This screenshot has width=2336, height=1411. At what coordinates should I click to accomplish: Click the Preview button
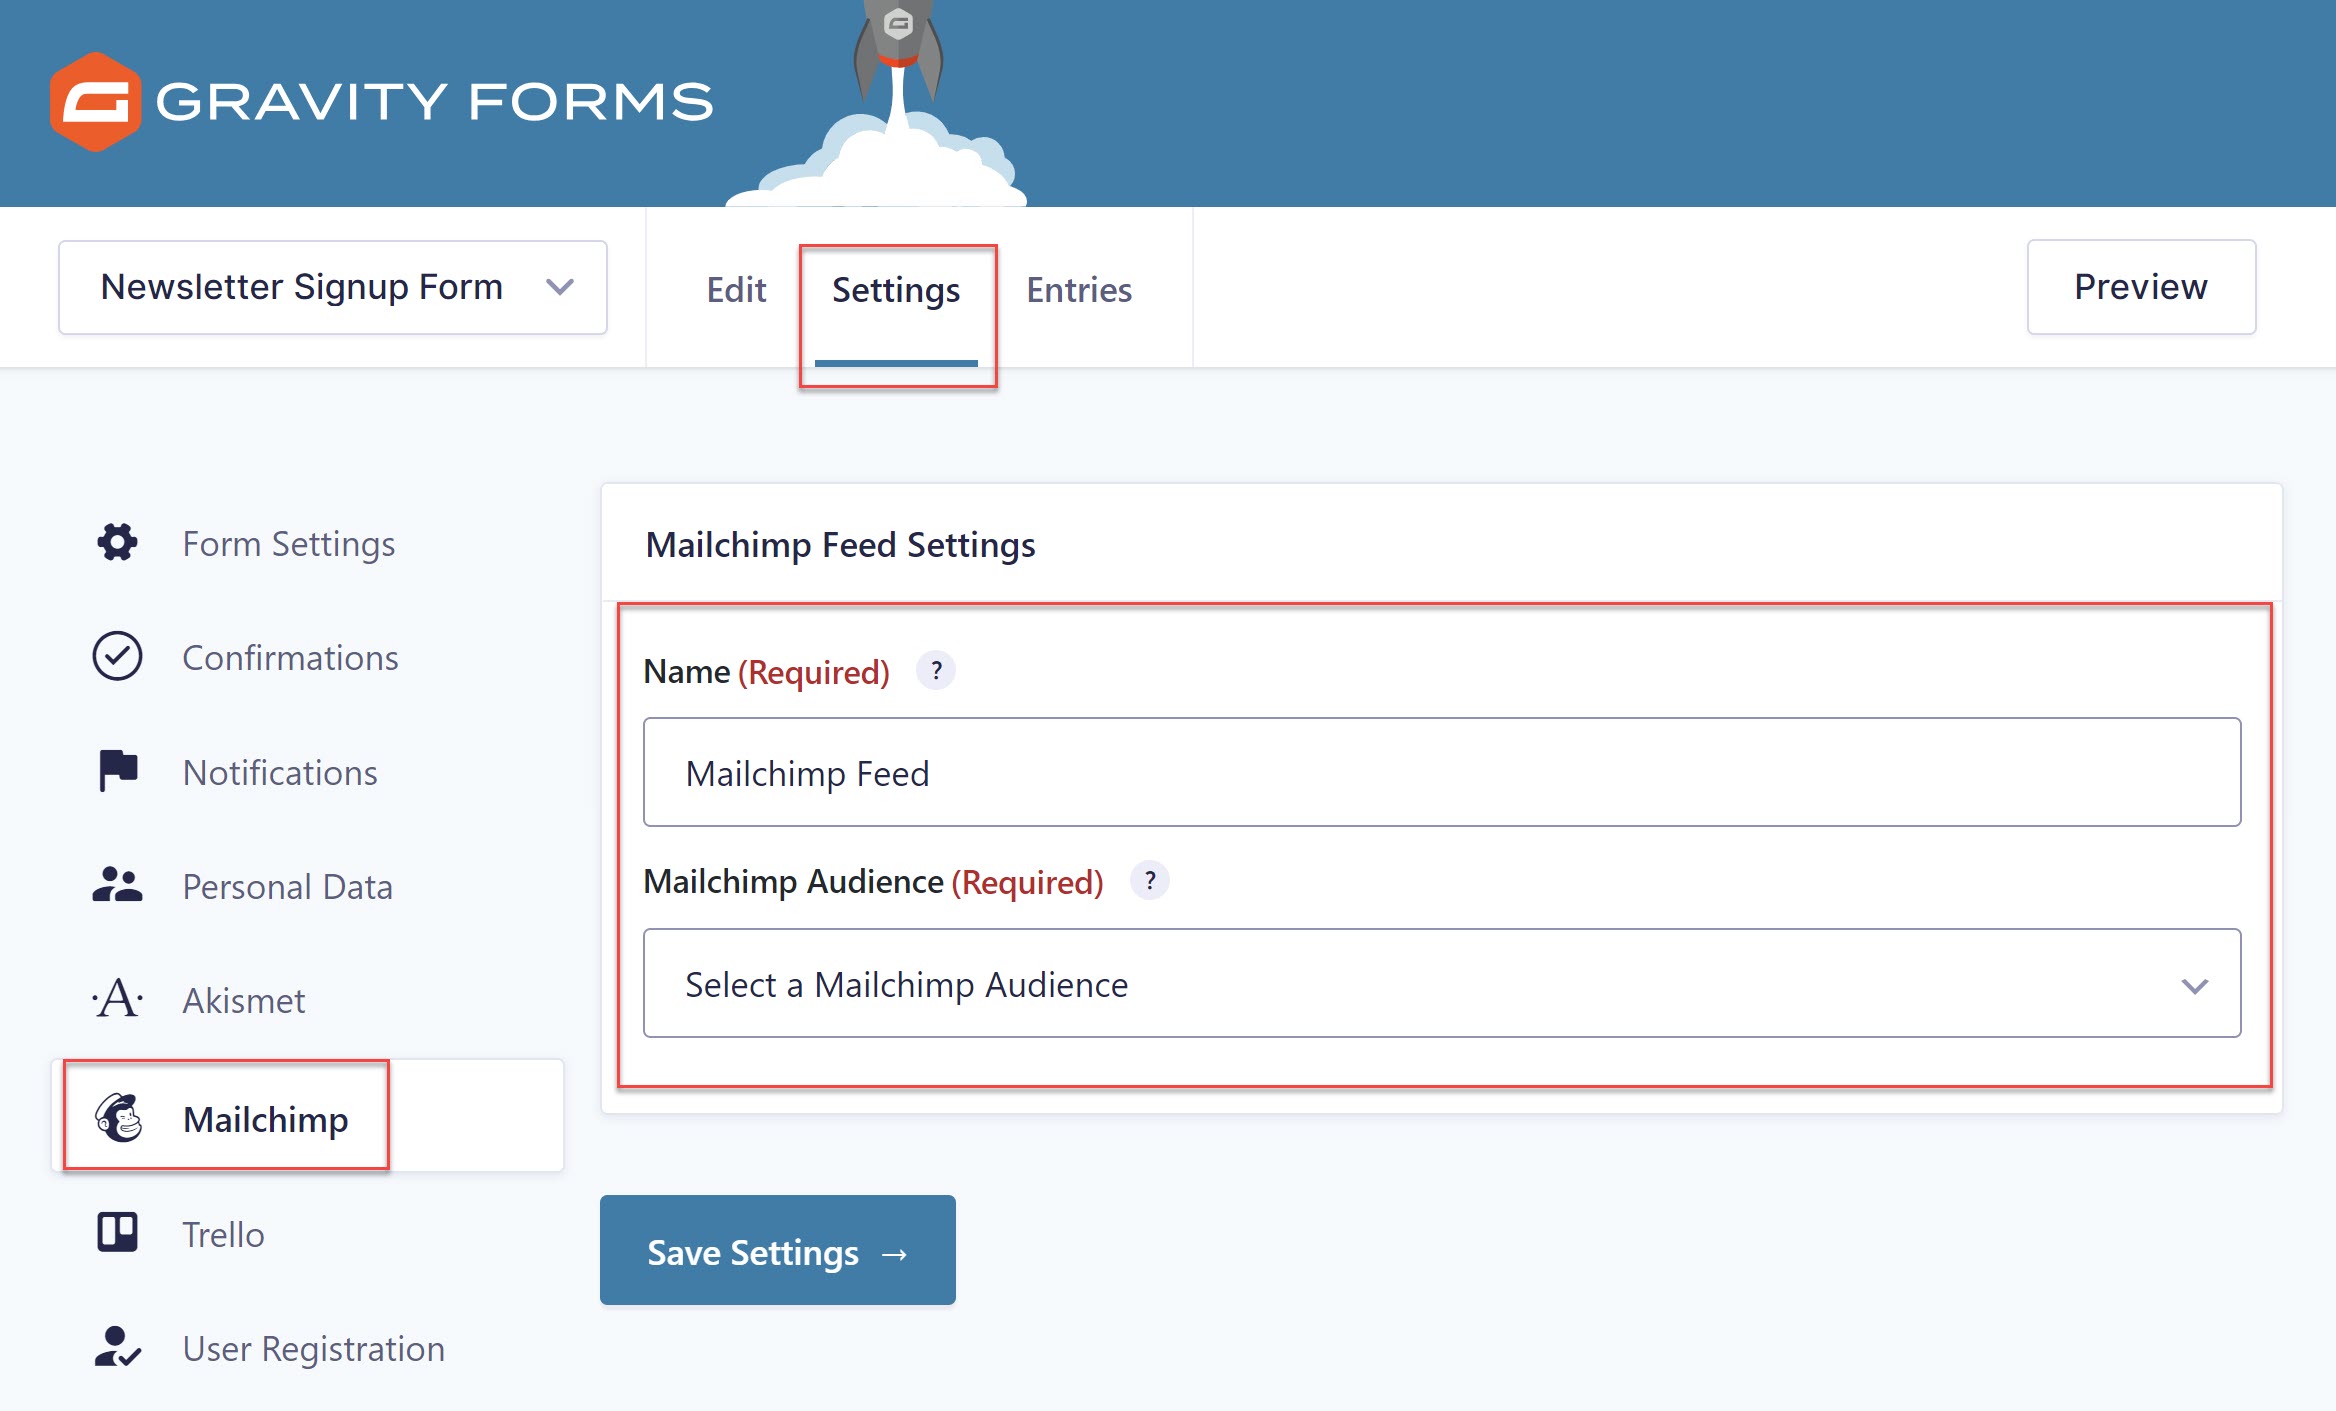point(2141,287)
